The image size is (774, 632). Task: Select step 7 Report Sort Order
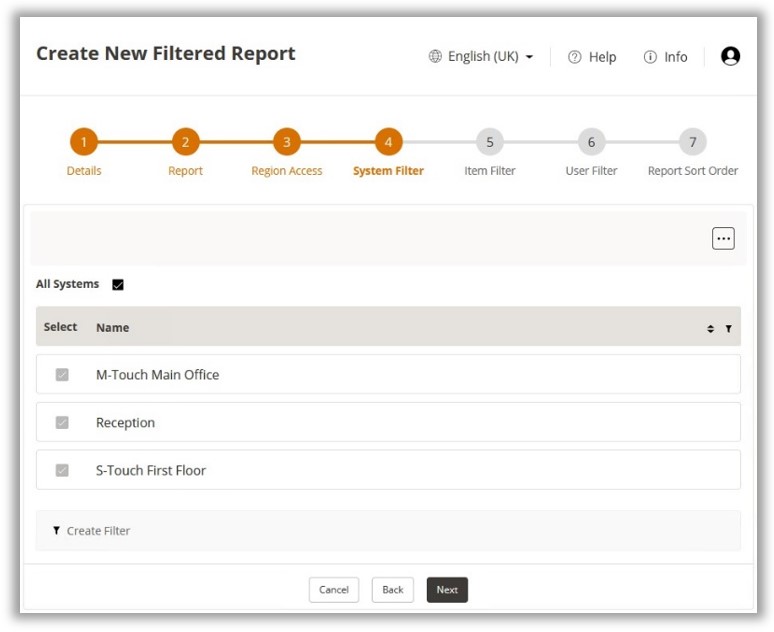click(692, 143)
